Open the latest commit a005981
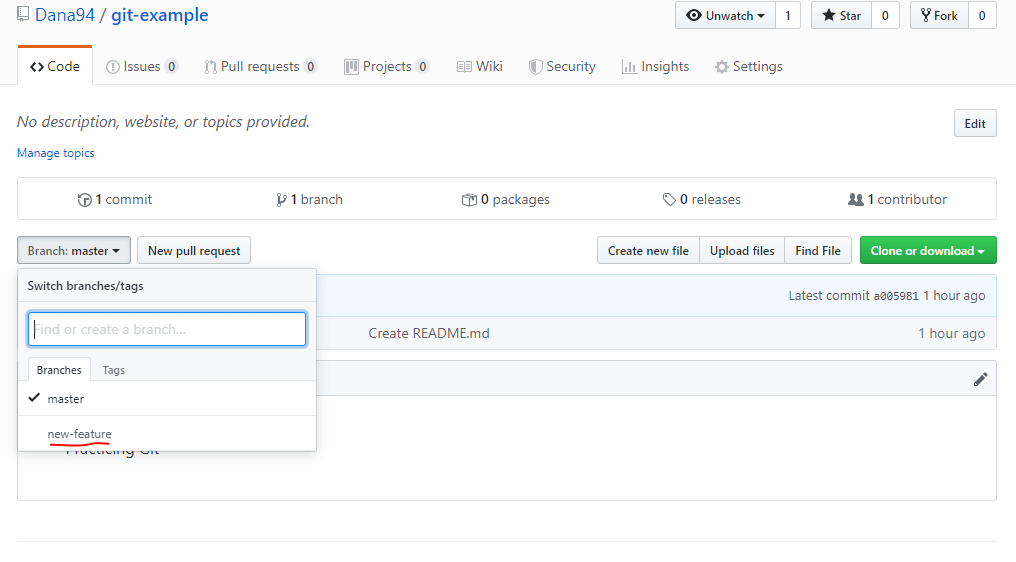The width and height of the screenshot is (1016, 562). pos(895,296)
